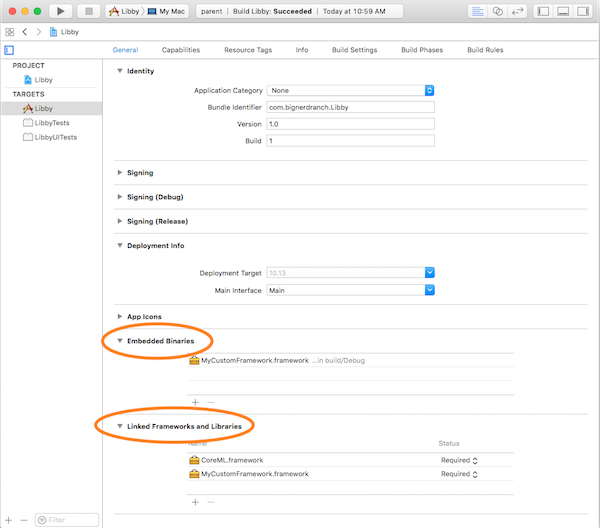Choose the My Mac run destination
Viewport: 600px width, 528px height.
pyautogui.click(x=166, y=11)
